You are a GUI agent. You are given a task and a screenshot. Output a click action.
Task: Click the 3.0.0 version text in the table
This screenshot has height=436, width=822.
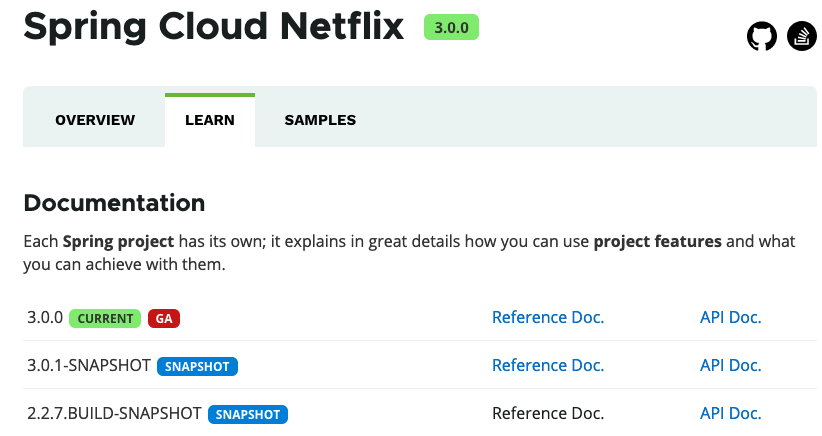coord(45,318)
